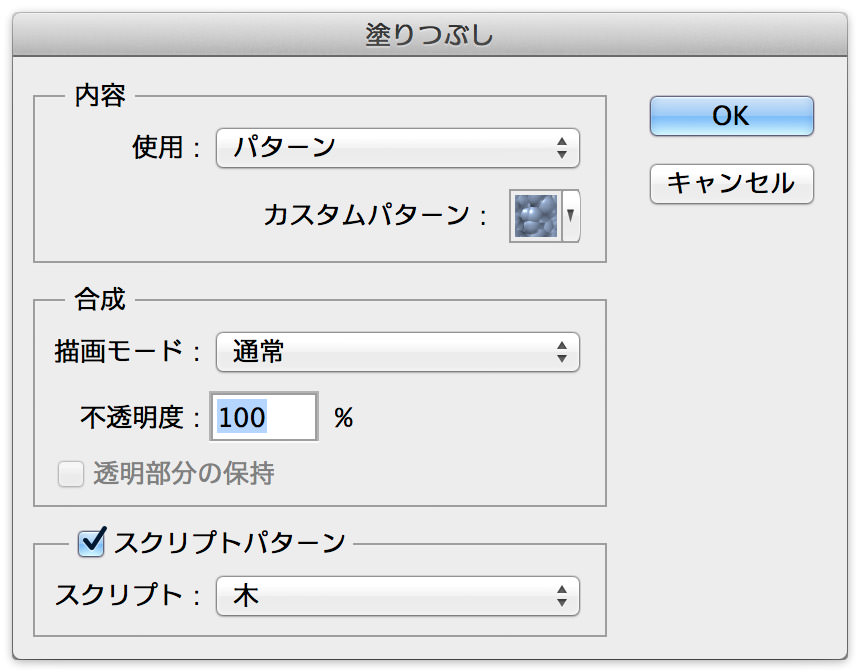Image resolution: width=860 pixels, height=672 pixels.
Task: Open the スクリプト dropdown showing 木
Action: (398, 596)
